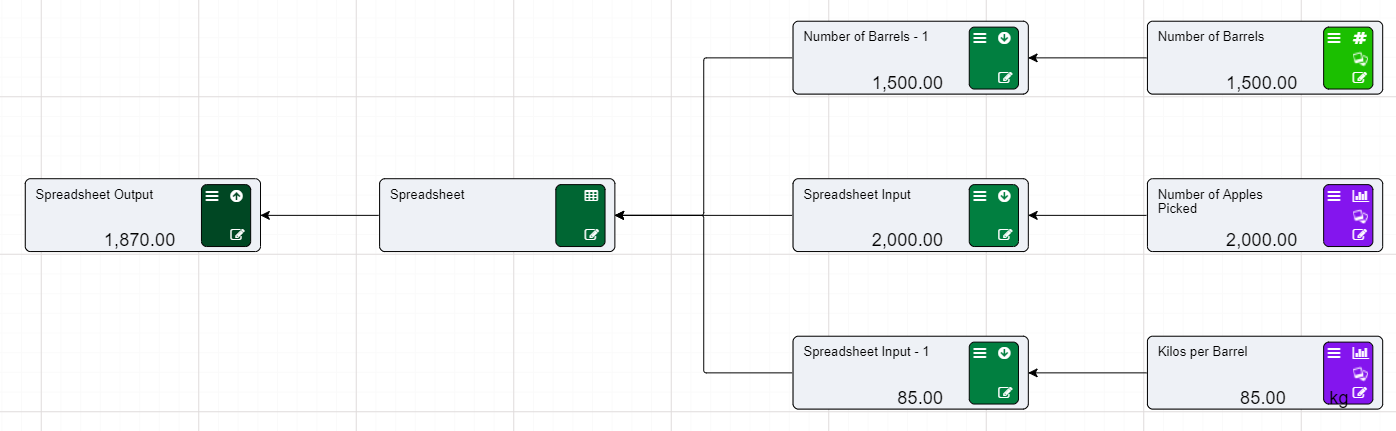Click the comments icon on Kilos per Barrel
Image resolution: width=1396 pixels, height=431 pixels.
[x=1359, y=373]
